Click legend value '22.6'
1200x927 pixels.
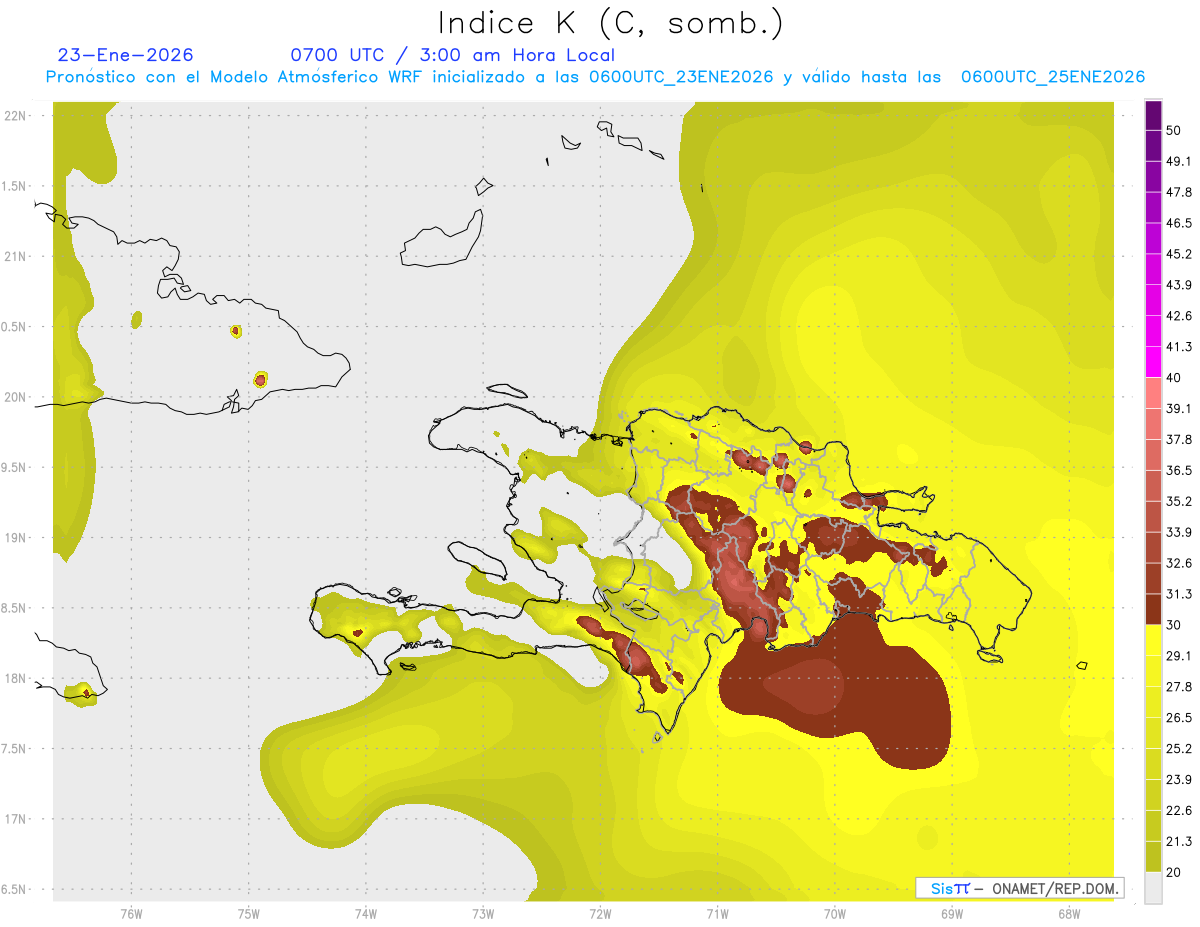click(1179, 811)
